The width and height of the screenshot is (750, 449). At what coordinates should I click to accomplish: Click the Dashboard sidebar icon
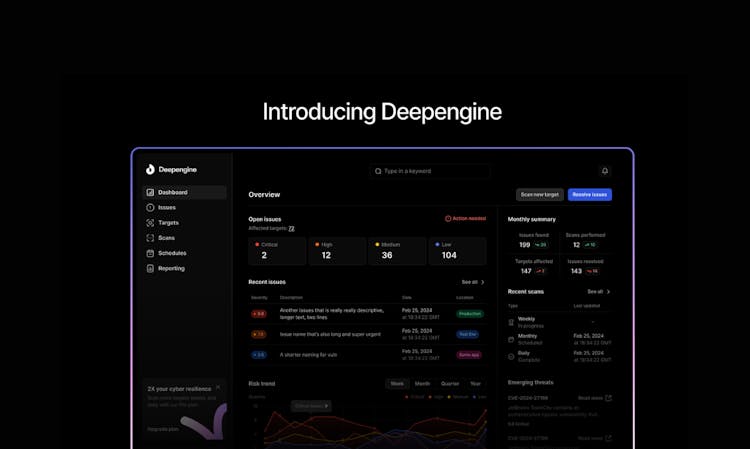(150, 192)
